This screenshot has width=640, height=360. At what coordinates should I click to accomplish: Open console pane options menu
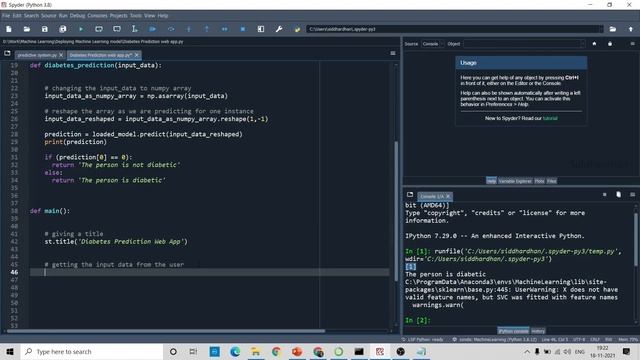[x=632, y=195]
